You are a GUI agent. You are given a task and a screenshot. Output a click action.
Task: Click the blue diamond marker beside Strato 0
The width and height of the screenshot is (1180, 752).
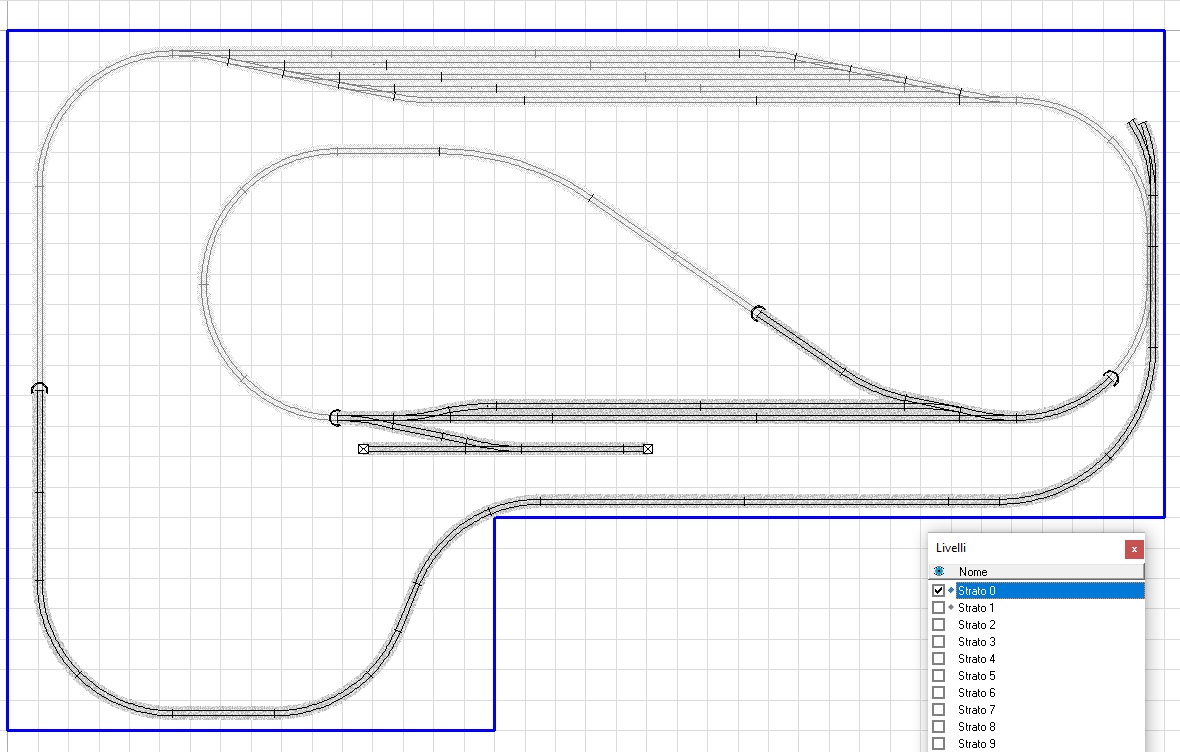click(x=950, y=590)
